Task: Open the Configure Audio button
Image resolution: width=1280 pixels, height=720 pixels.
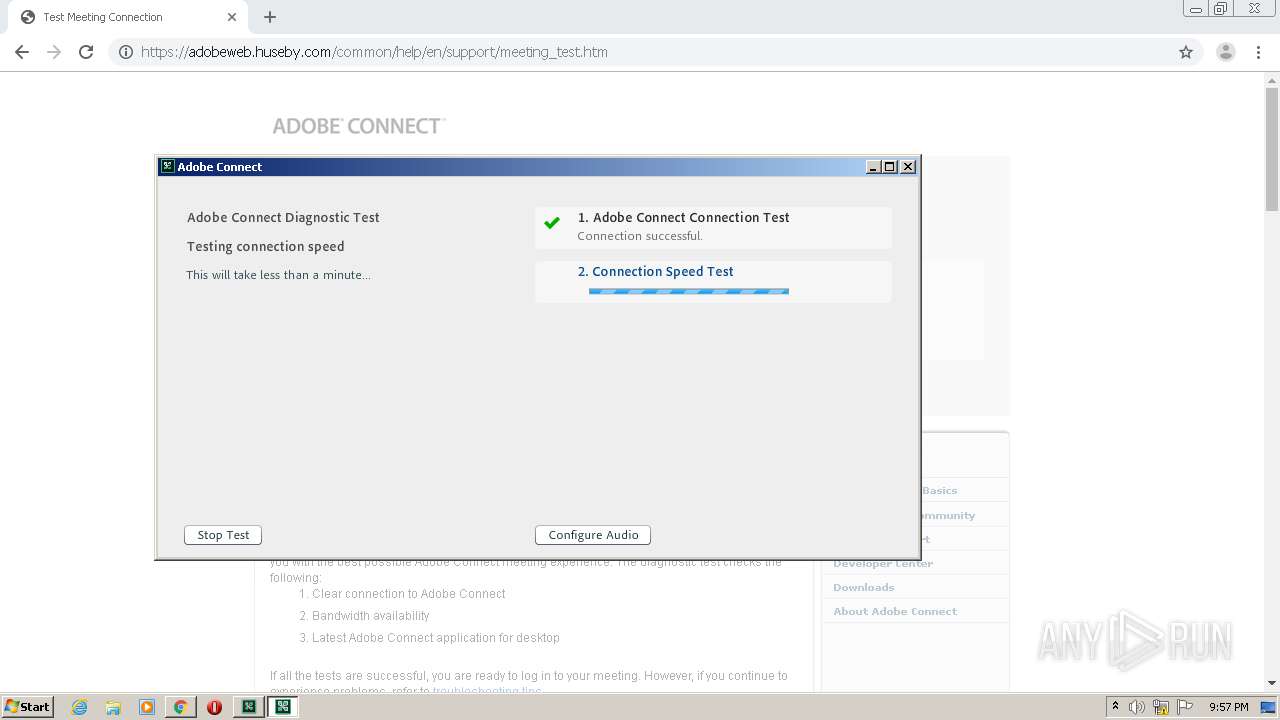Action: tap(593, 535)
